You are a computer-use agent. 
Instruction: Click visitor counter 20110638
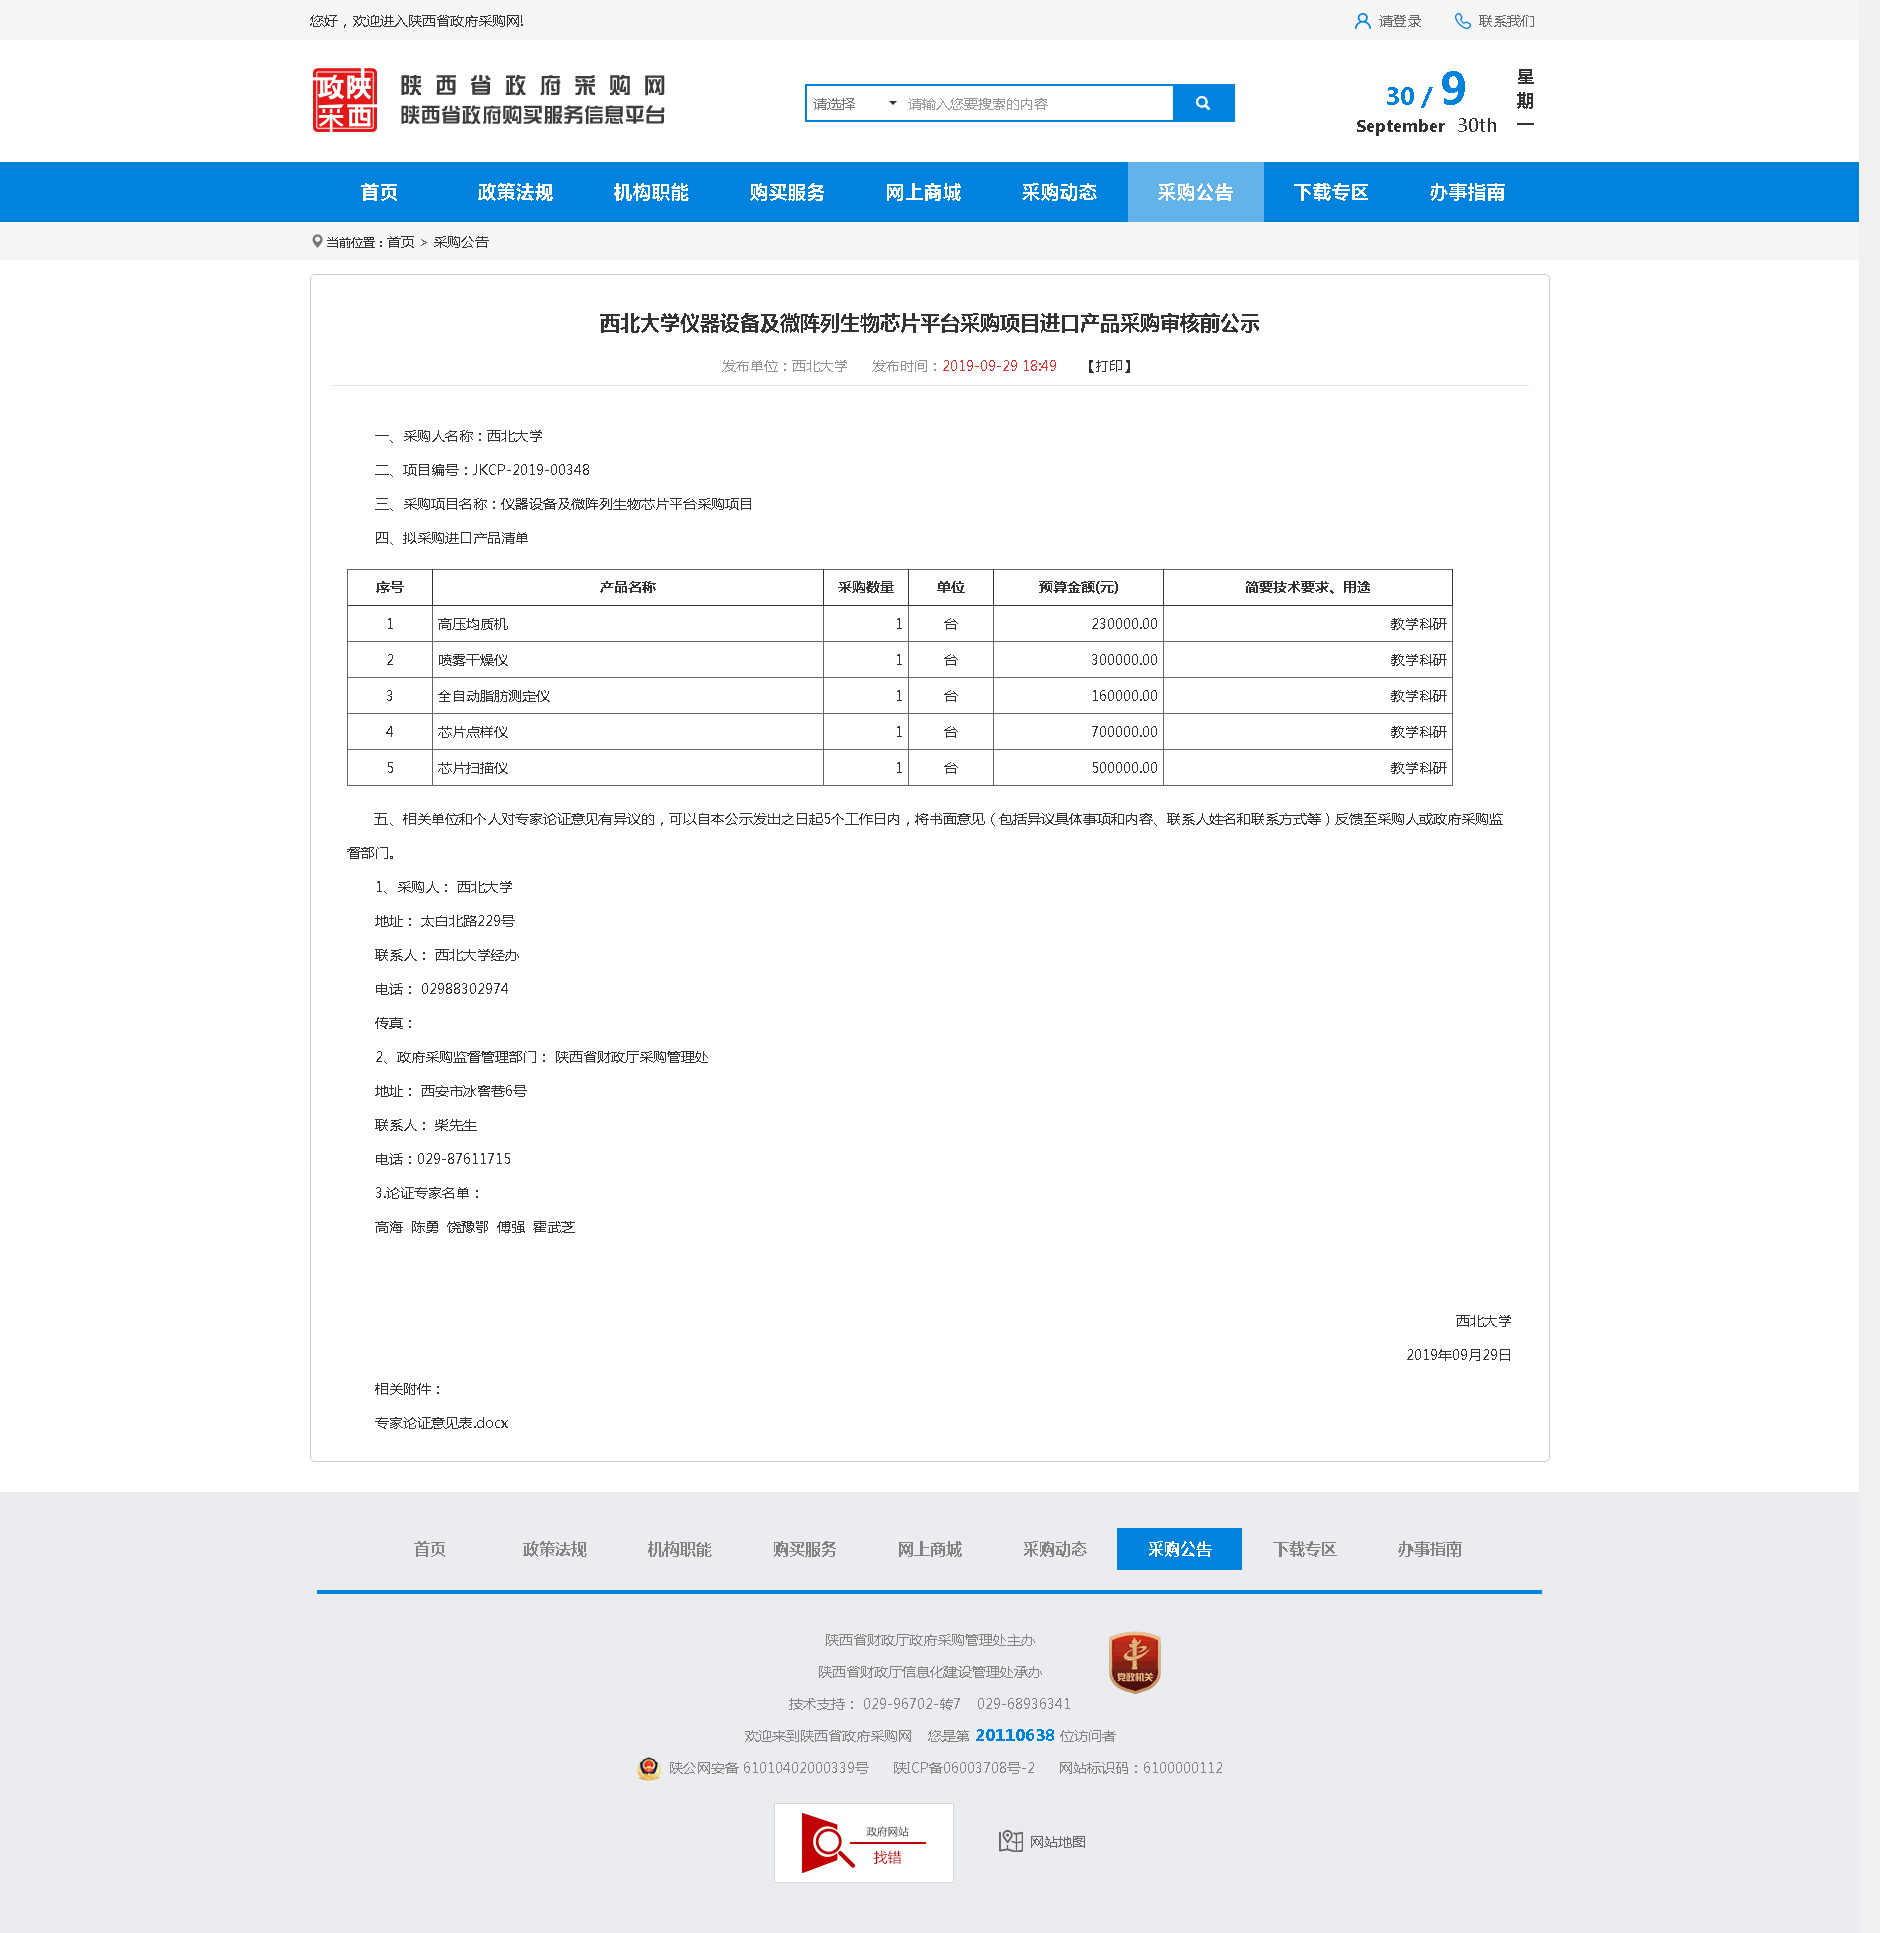[x=1015, y=1735]
